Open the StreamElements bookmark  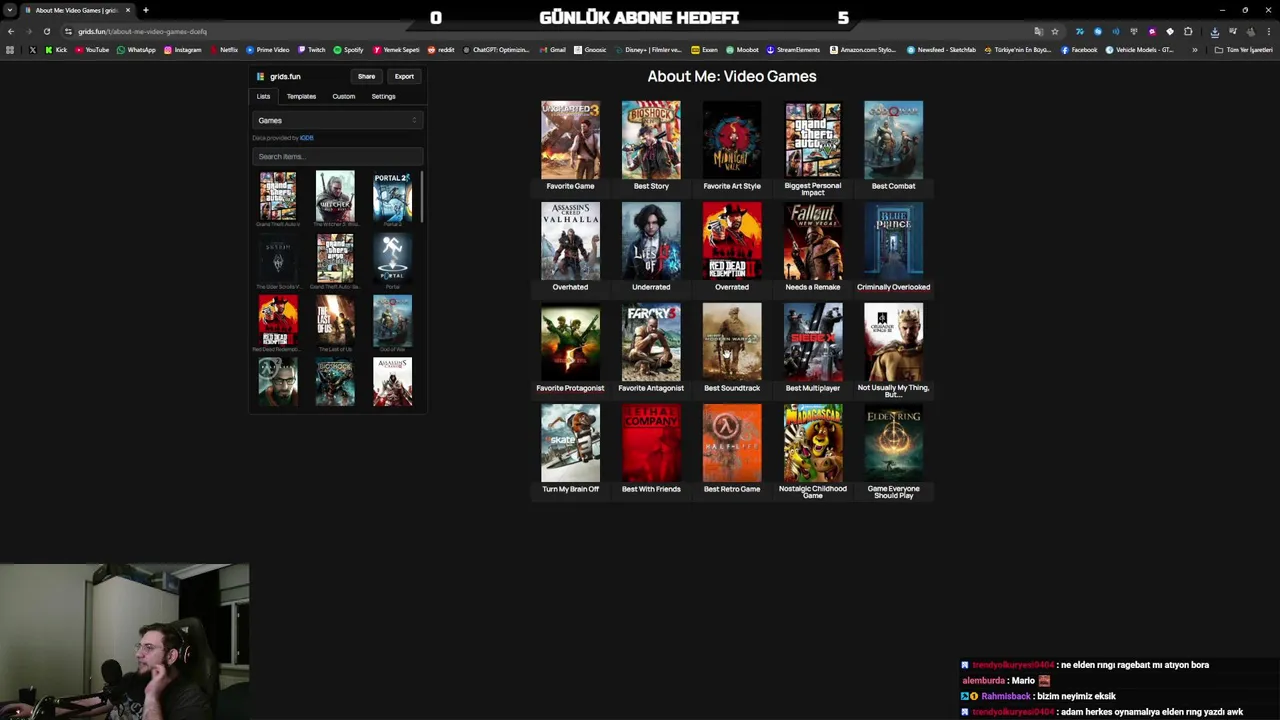(793, 50)
